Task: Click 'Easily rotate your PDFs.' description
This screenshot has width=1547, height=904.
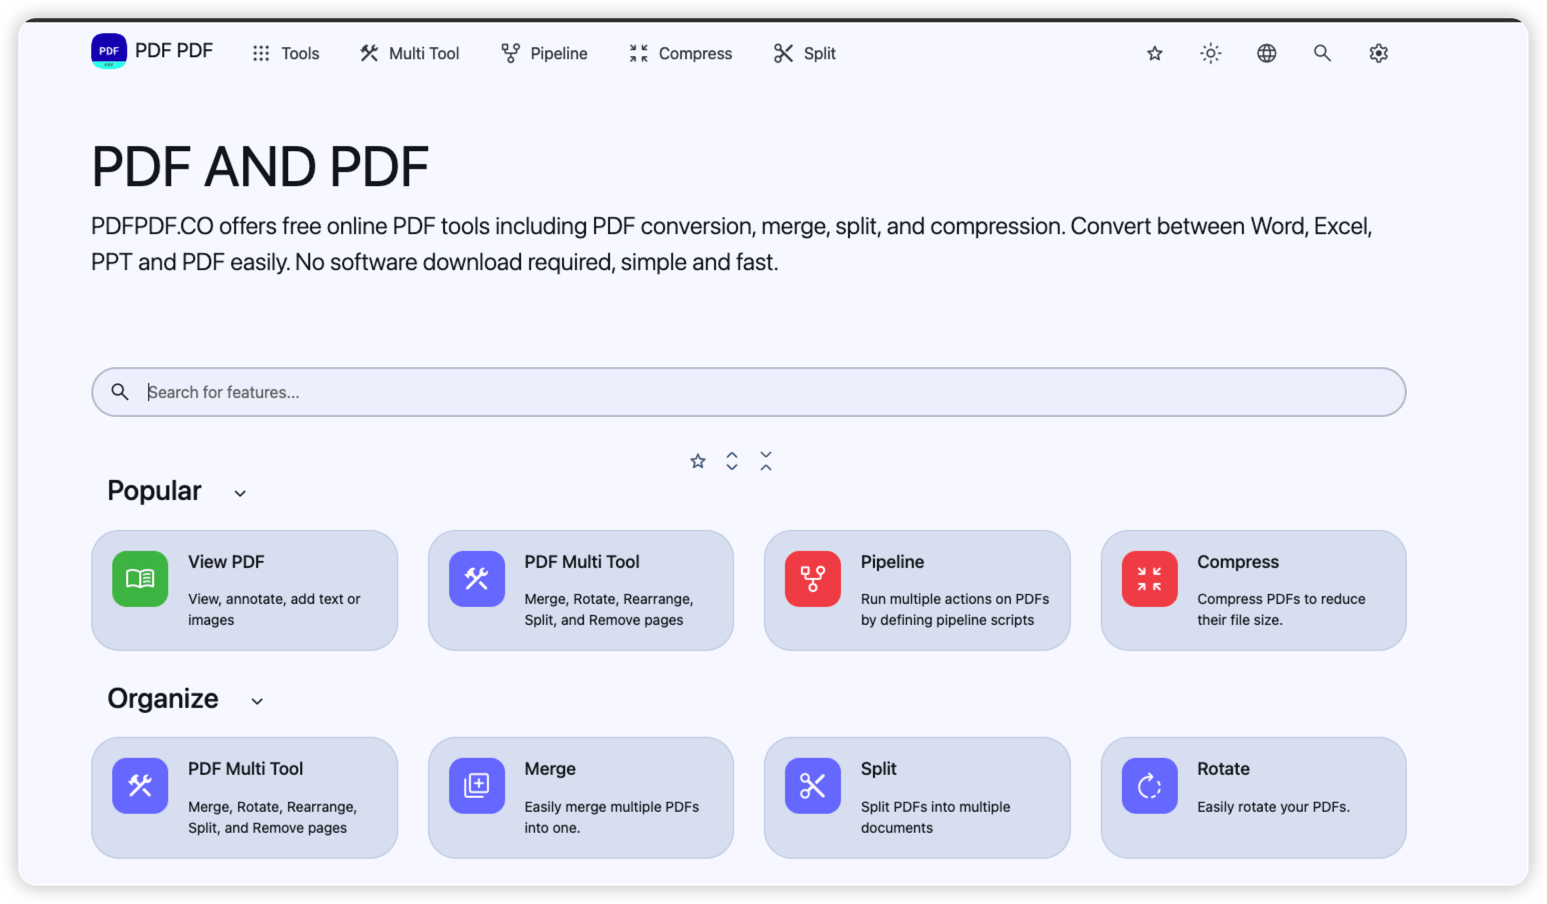Action: coord(1274,807)
